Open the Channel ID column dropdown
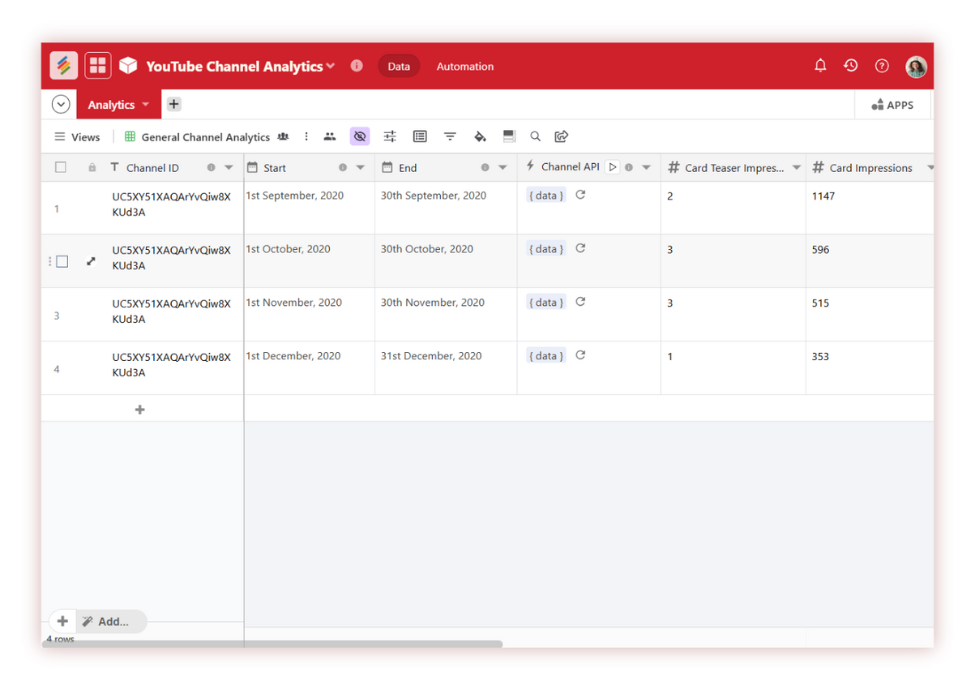This screenshot has width=975, height=690. coord(229,167)
